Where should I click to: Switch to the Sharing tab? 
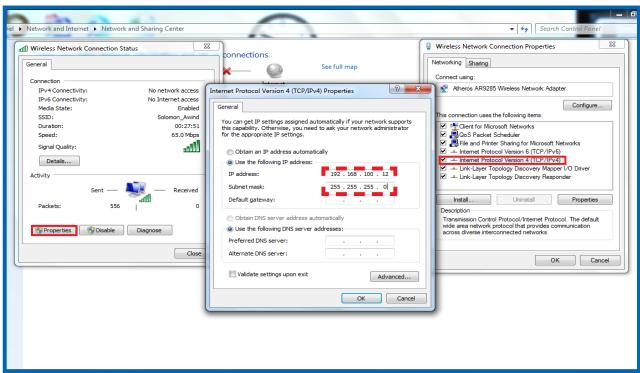[478, 63]
